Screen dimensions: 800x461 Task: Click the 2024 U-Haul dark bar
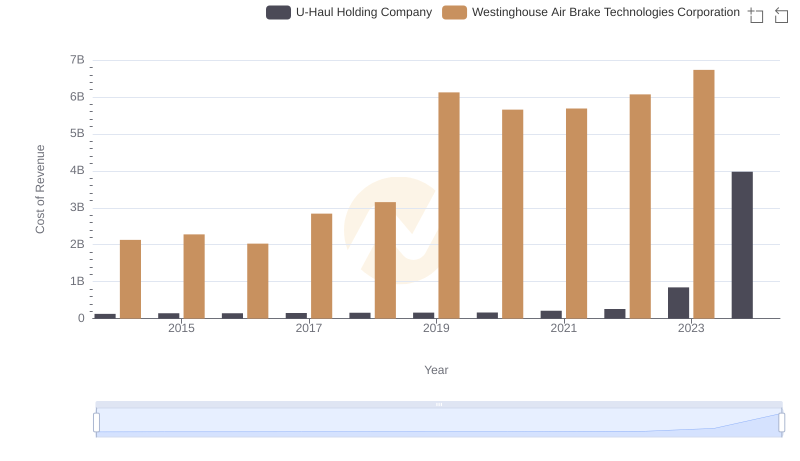[742, 245]
